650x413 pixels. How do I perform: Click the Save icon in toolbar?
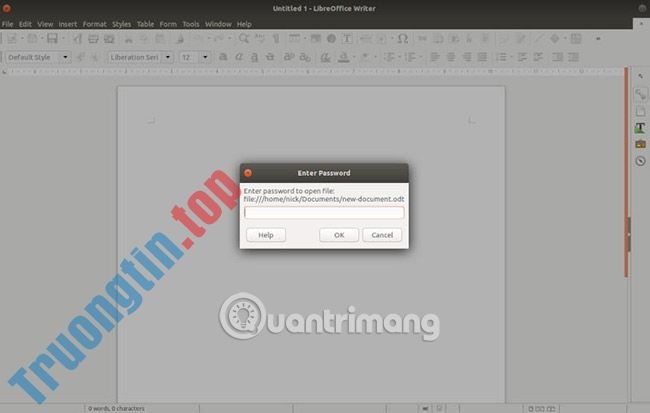pos(52,39)
